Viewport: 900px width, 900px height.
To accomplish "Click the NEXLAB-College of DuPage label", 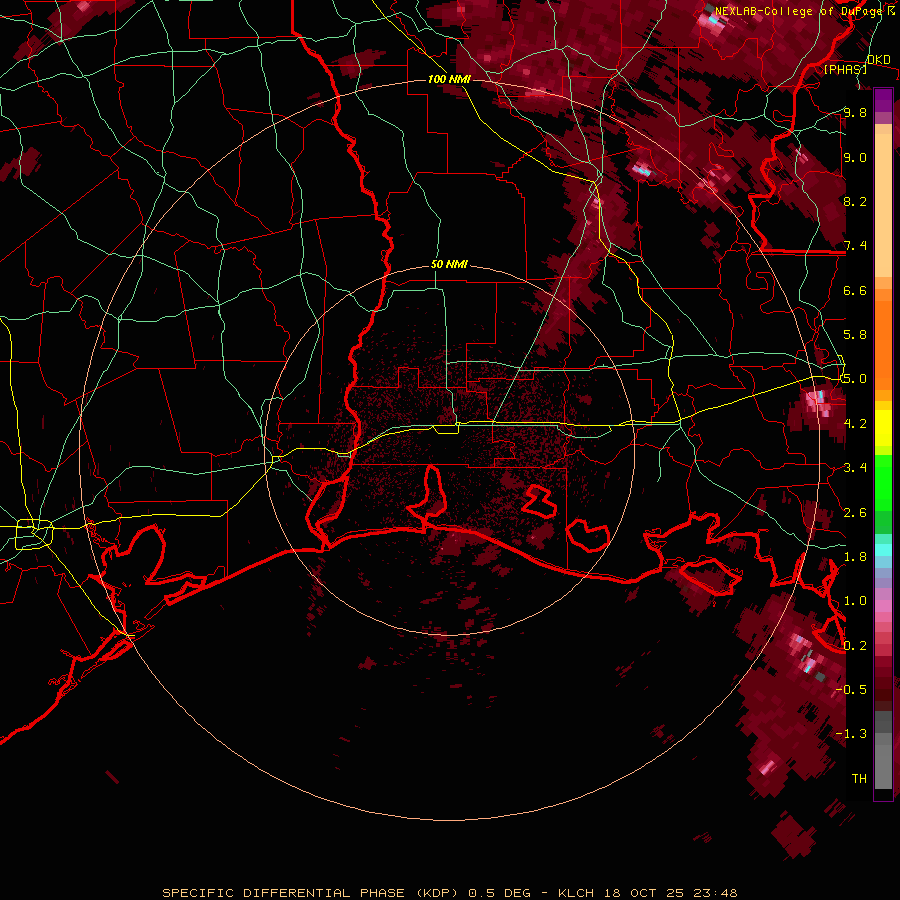I will [798, 11].
